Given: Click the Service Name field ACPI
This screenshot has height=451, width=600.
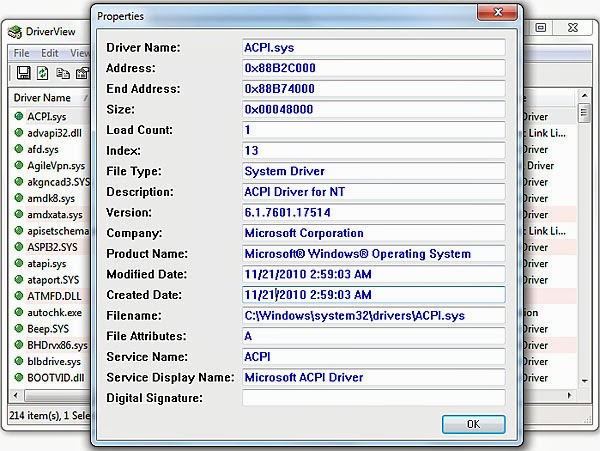Looking at the screenshot, I should pos(373,357).
